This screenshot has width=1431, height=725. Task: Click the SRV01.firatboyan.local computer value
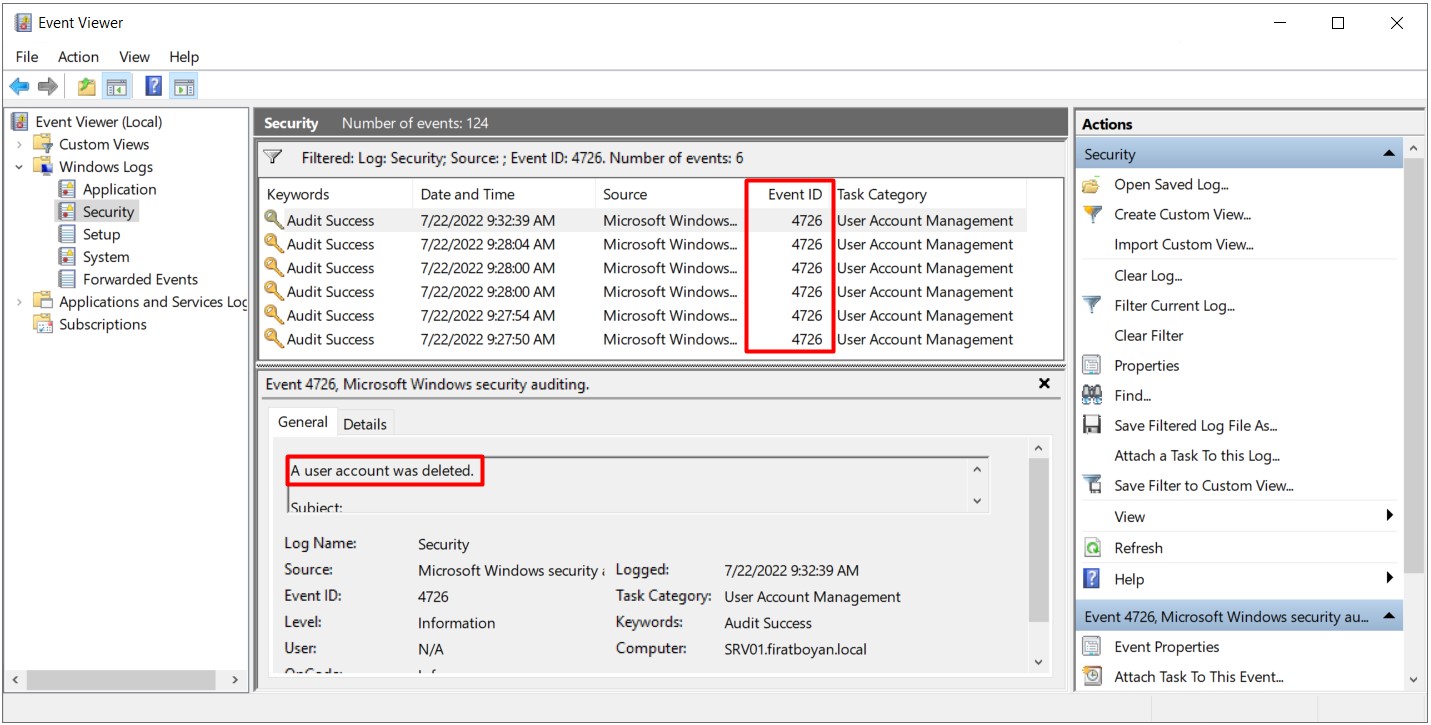[x=795, y=649]
